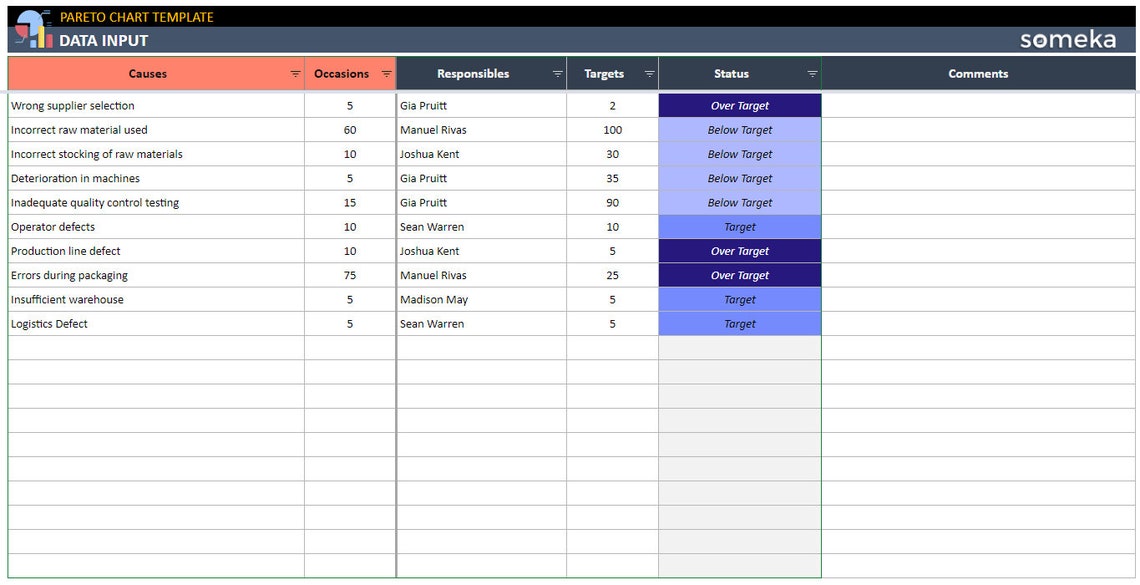Screen dimensions: 1140x585
Task: Click an empty Causes cell below Logistics Defect
Action: [x=150, y=347]
